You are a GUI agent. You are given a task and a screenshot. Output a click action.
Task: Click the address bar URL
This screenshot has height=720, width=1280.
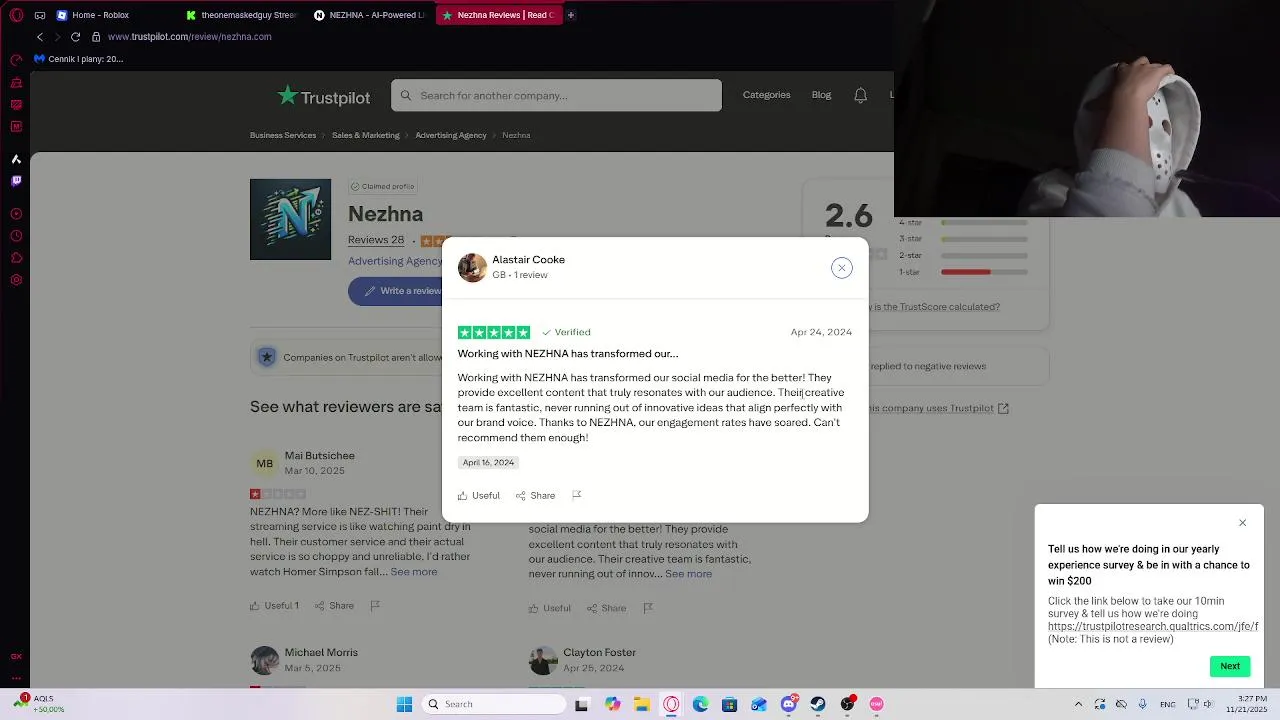189,37
